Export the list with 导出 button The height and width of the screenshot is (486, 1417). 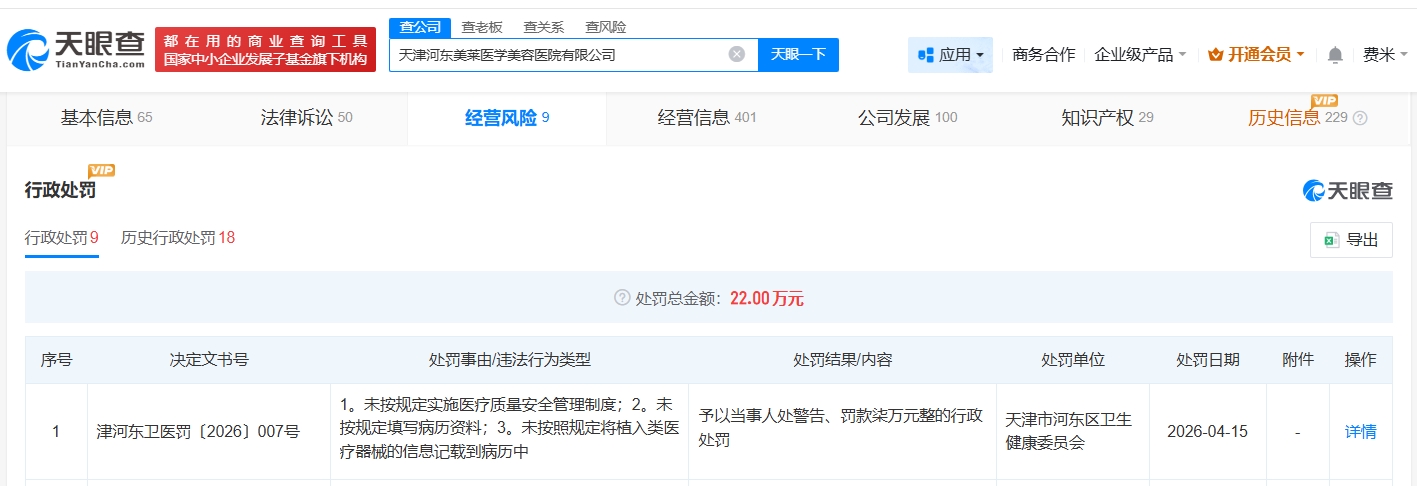click(x=1351, y=240)
